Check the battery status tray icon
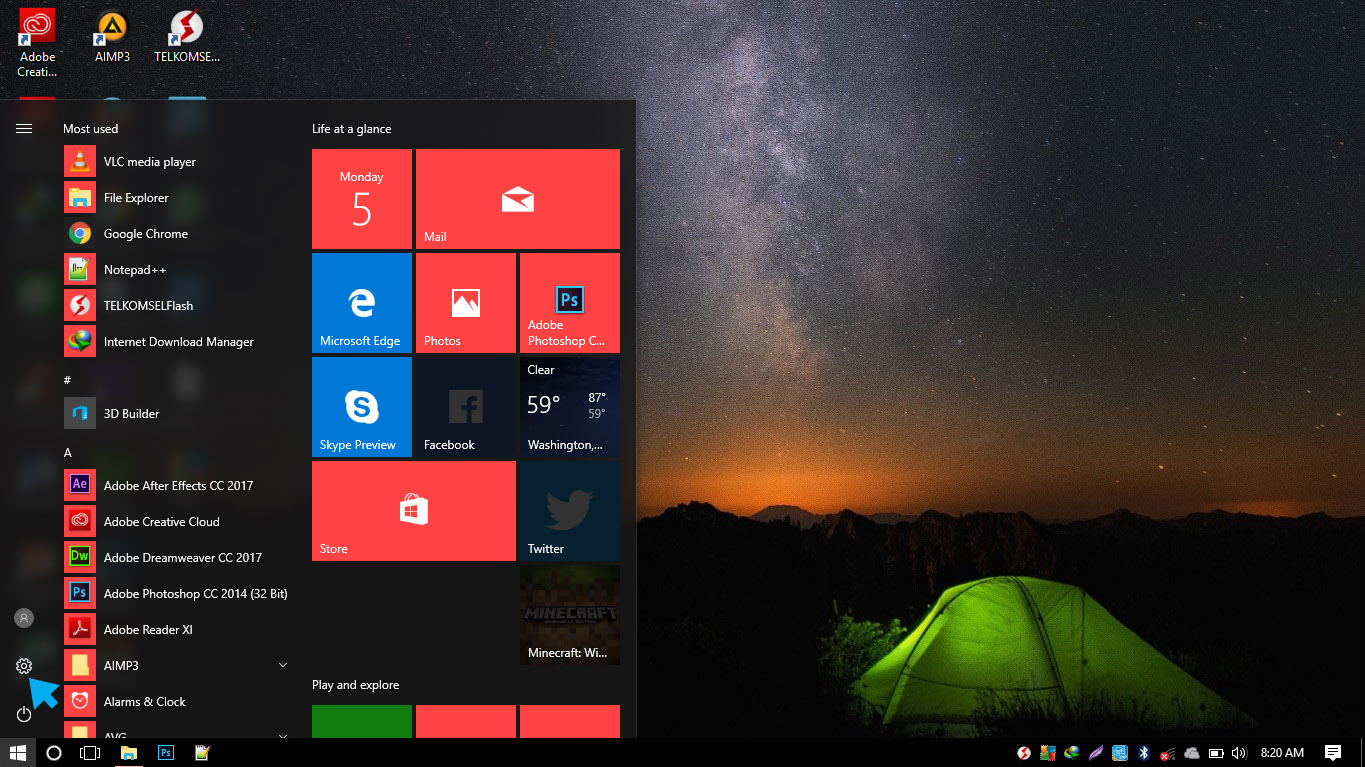Image resolution: width=1365 pixels, height=767 pixels. point(1216,753)
